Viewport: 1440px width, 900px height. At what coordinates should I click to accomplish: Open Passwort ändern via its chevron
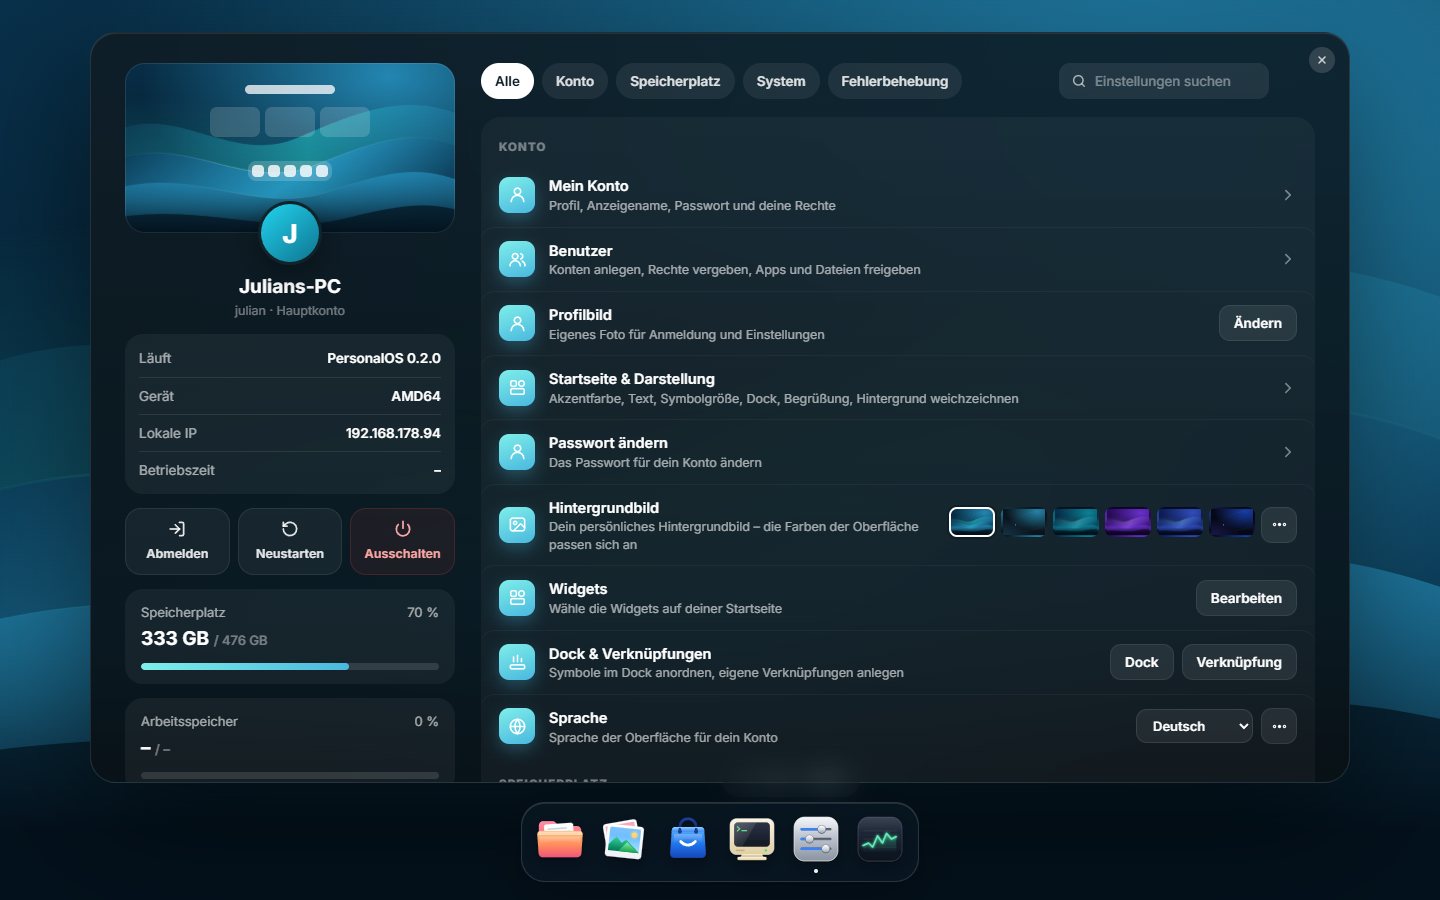[1287, 452]
